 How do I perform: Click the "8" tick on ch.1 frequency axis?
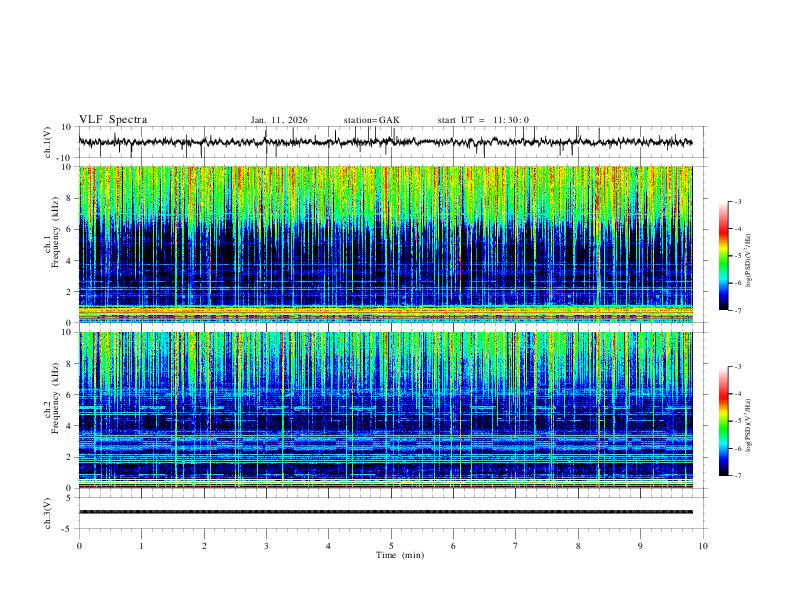point(70,198)
